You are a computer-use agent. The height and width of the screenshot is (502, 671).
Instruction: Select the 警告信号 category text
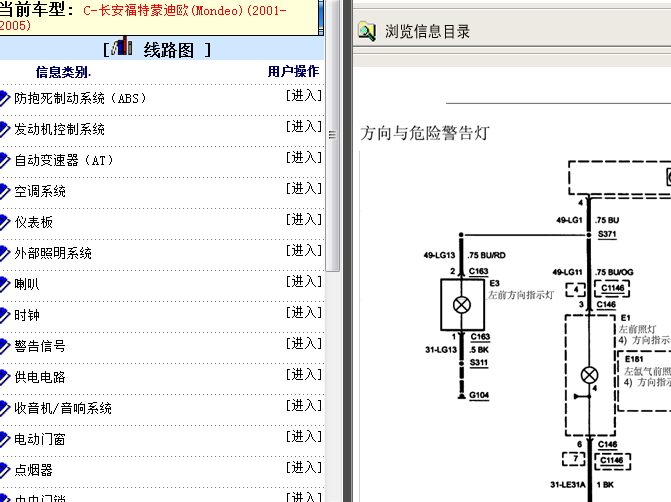[x=40, y=346]
